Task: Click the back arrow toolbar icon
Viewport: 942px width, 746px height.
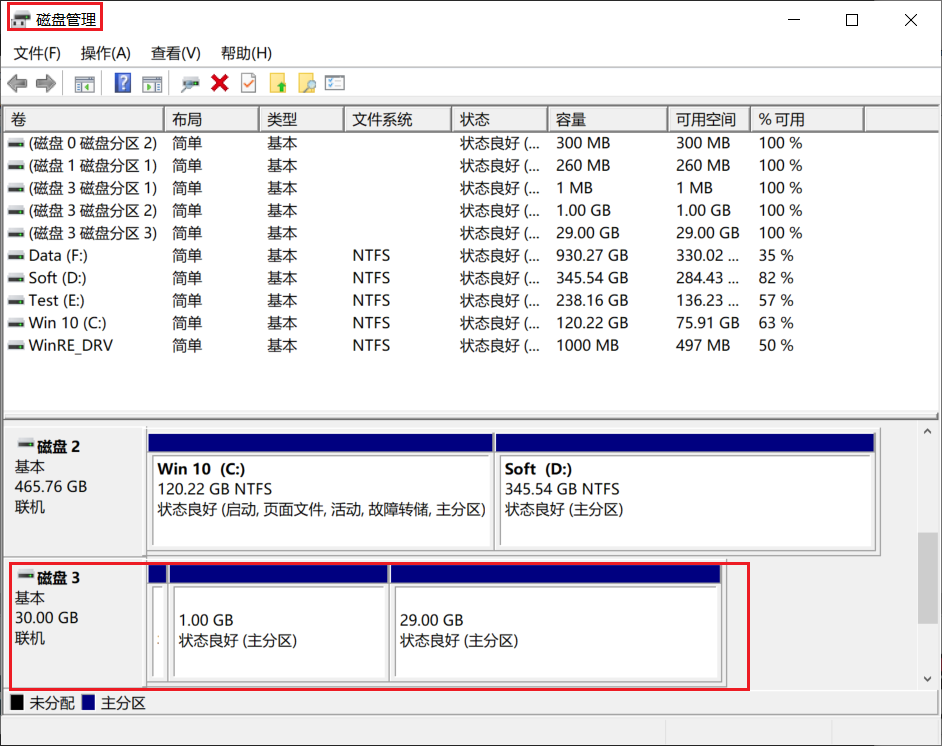Action: point(17,83)
